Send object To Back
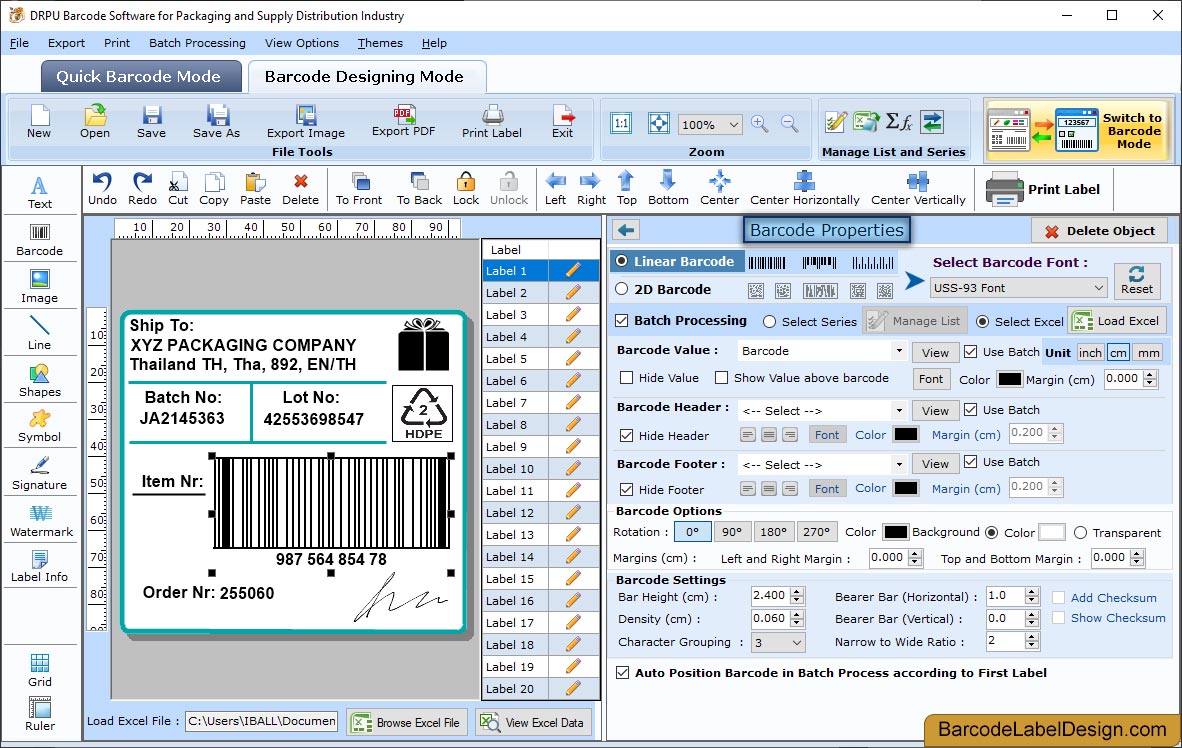The height and width of the screenshot is (748, 1182). click(x=419, y=189)
